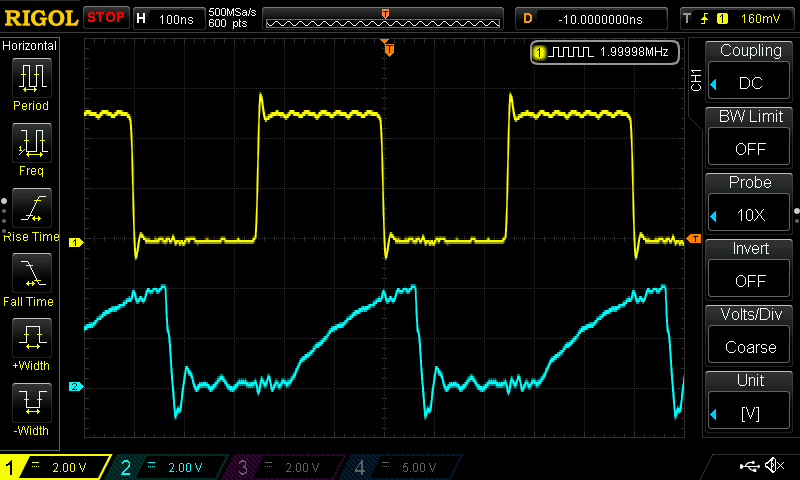Image resolution: width=800 pixels, height=480 pixels.
Task: Click the trigger level 160mV readout
Action: (x=760, y=19)
